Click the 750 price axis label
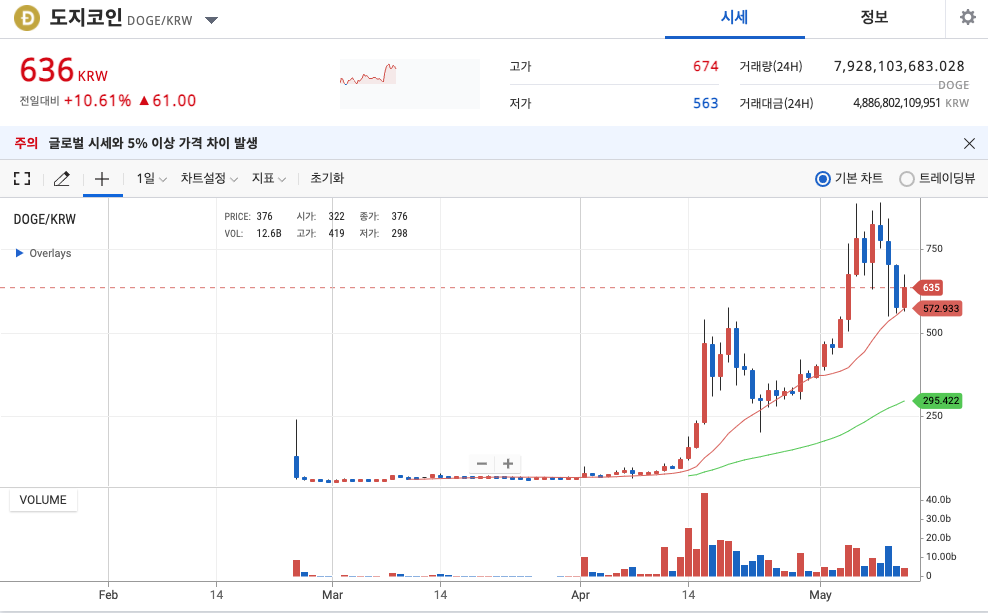The image size is (988, 613). tap(934, 249)
